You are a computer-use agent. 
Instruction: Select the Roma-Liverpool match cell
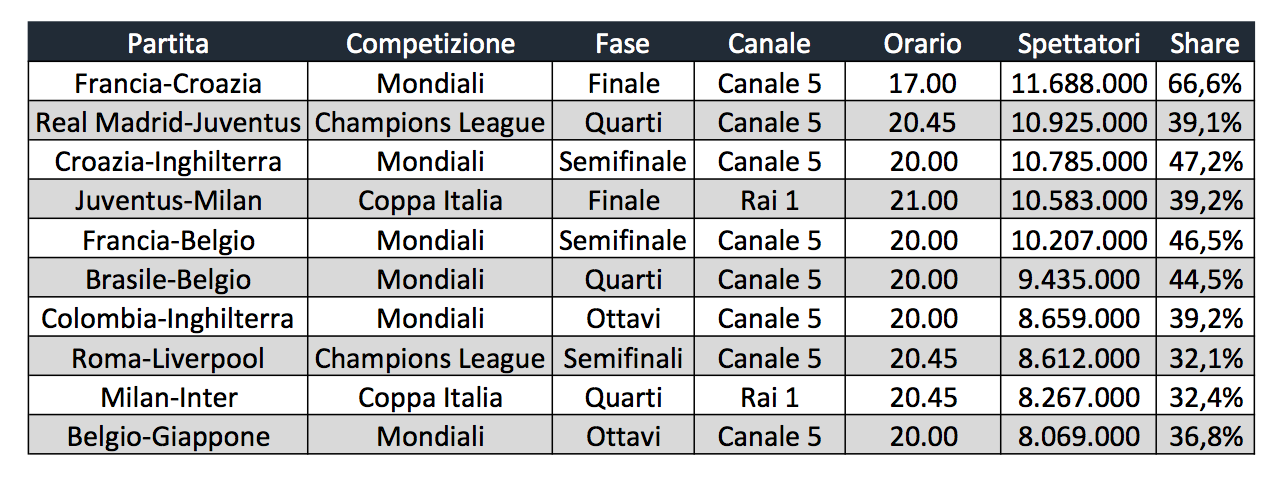click(168, 358)
